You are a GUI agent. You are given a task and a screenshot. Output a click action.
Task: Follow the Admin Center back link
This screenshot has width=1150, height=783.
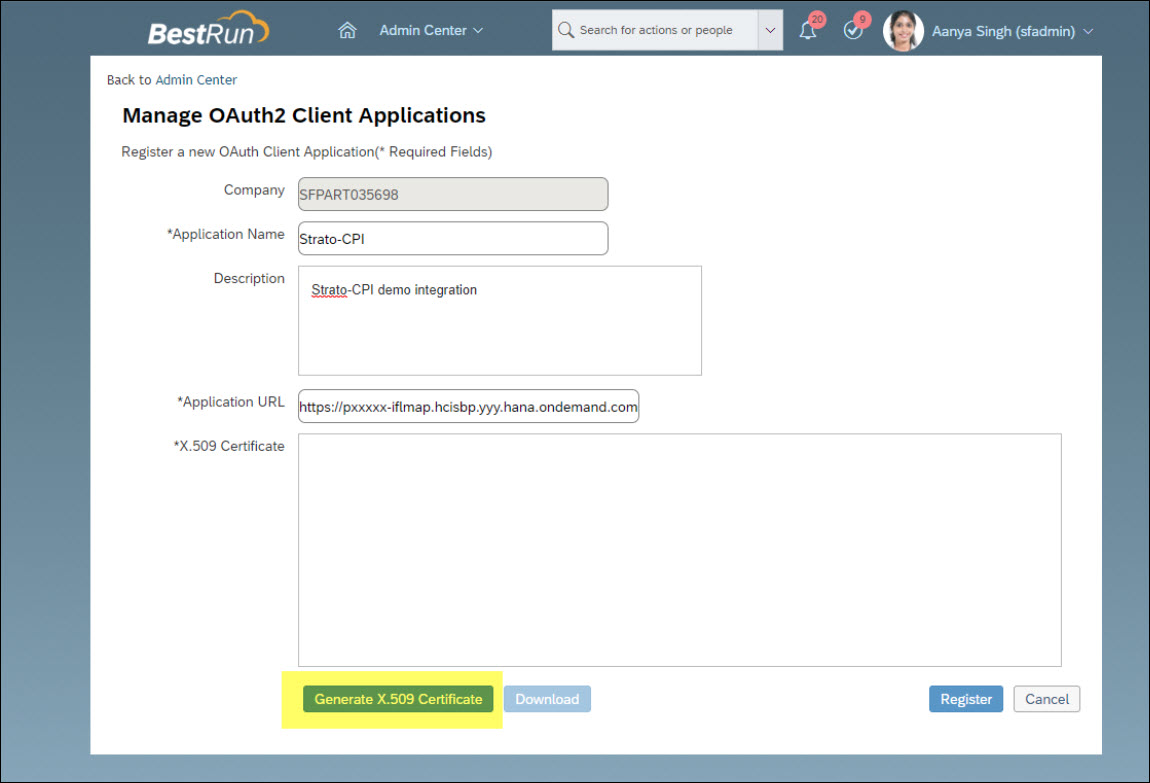pyautogui.click(x=196, y=80)
